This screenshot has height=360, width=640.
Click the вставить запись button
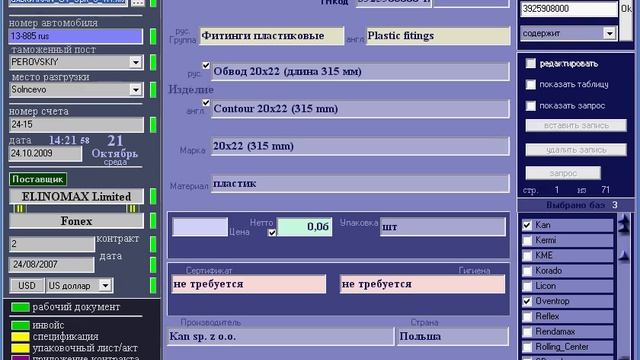[x=576, y=125]
